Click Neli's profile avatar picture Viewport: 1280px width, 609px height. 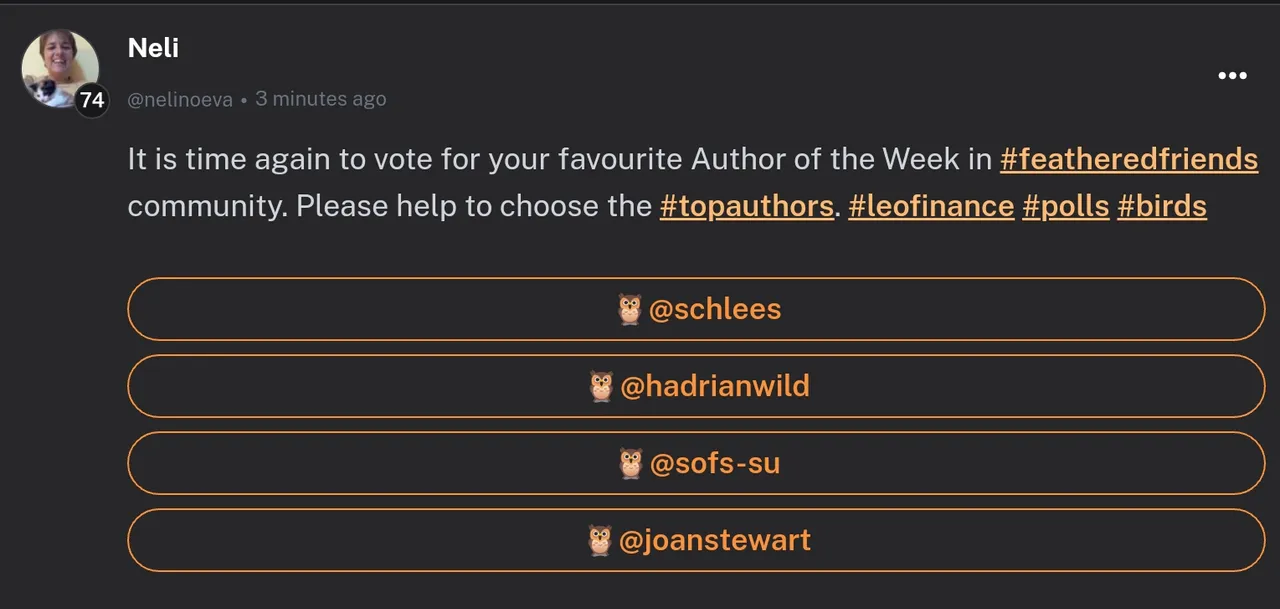point(58,65)
